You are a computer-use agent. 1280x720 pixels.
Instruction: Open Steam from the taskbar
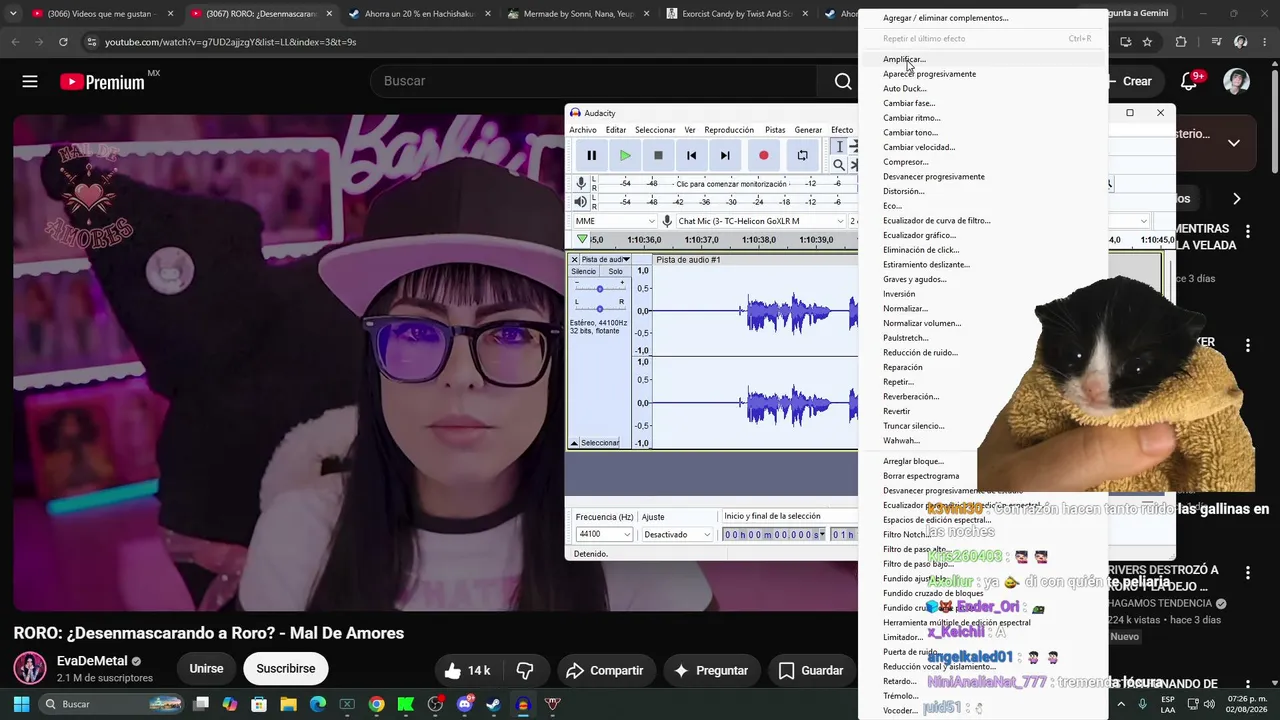(x=493, y=704)
